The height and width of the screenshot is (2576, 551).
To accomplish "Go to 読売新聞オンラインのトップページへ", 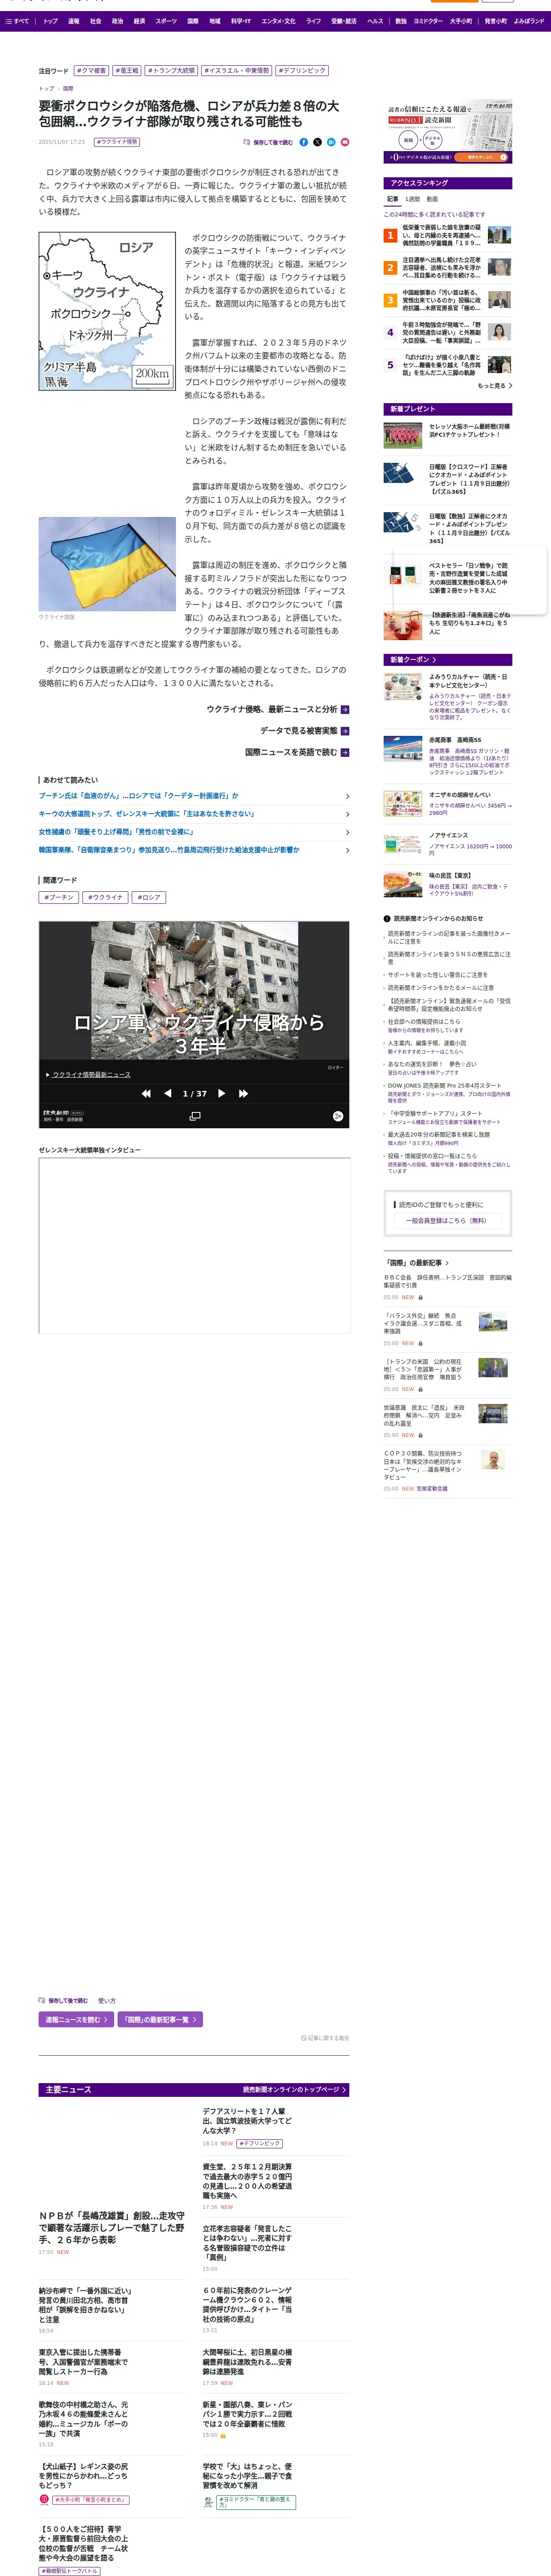I will point(294,2090).
